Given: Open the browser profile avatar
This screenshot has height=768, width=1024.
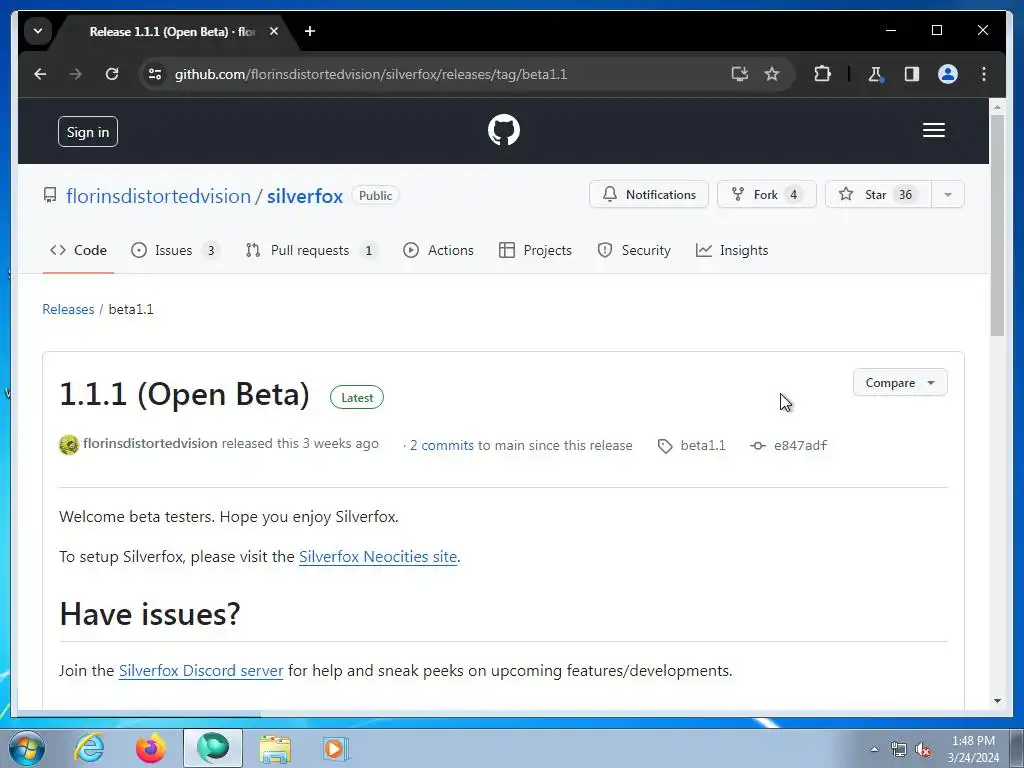Looking at the screenshot, I should (948, 74).
